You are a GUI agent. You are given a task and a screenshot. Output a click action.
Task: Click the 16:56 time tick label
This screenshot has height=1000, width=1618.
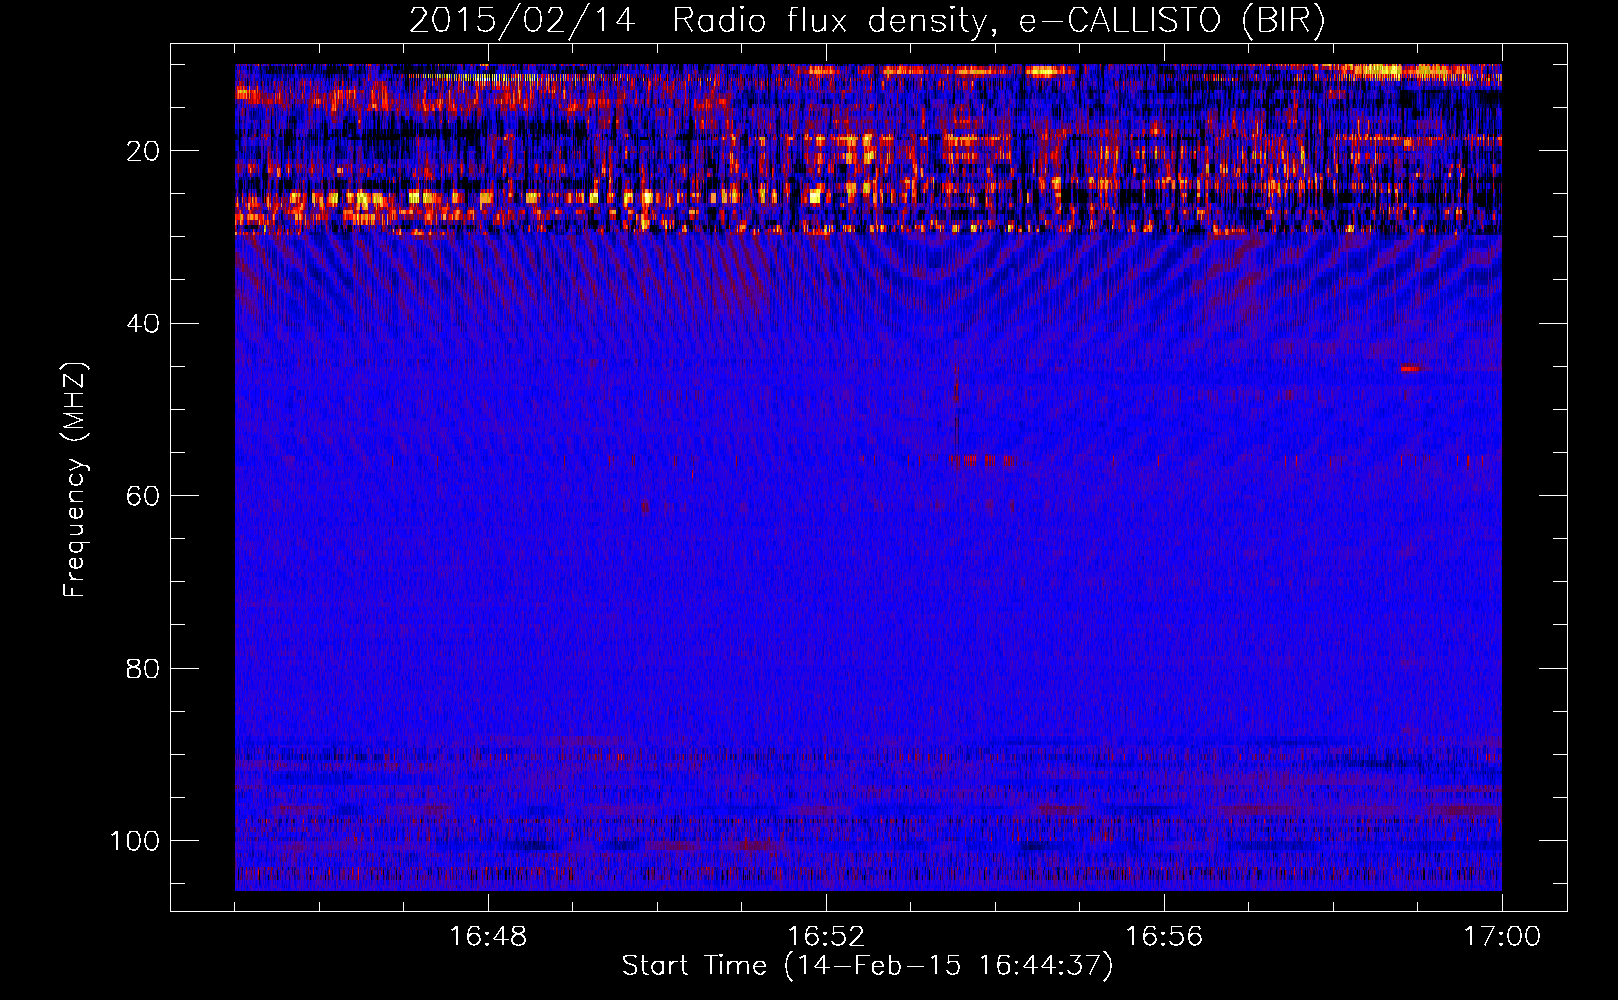(x=1164, y=936)
